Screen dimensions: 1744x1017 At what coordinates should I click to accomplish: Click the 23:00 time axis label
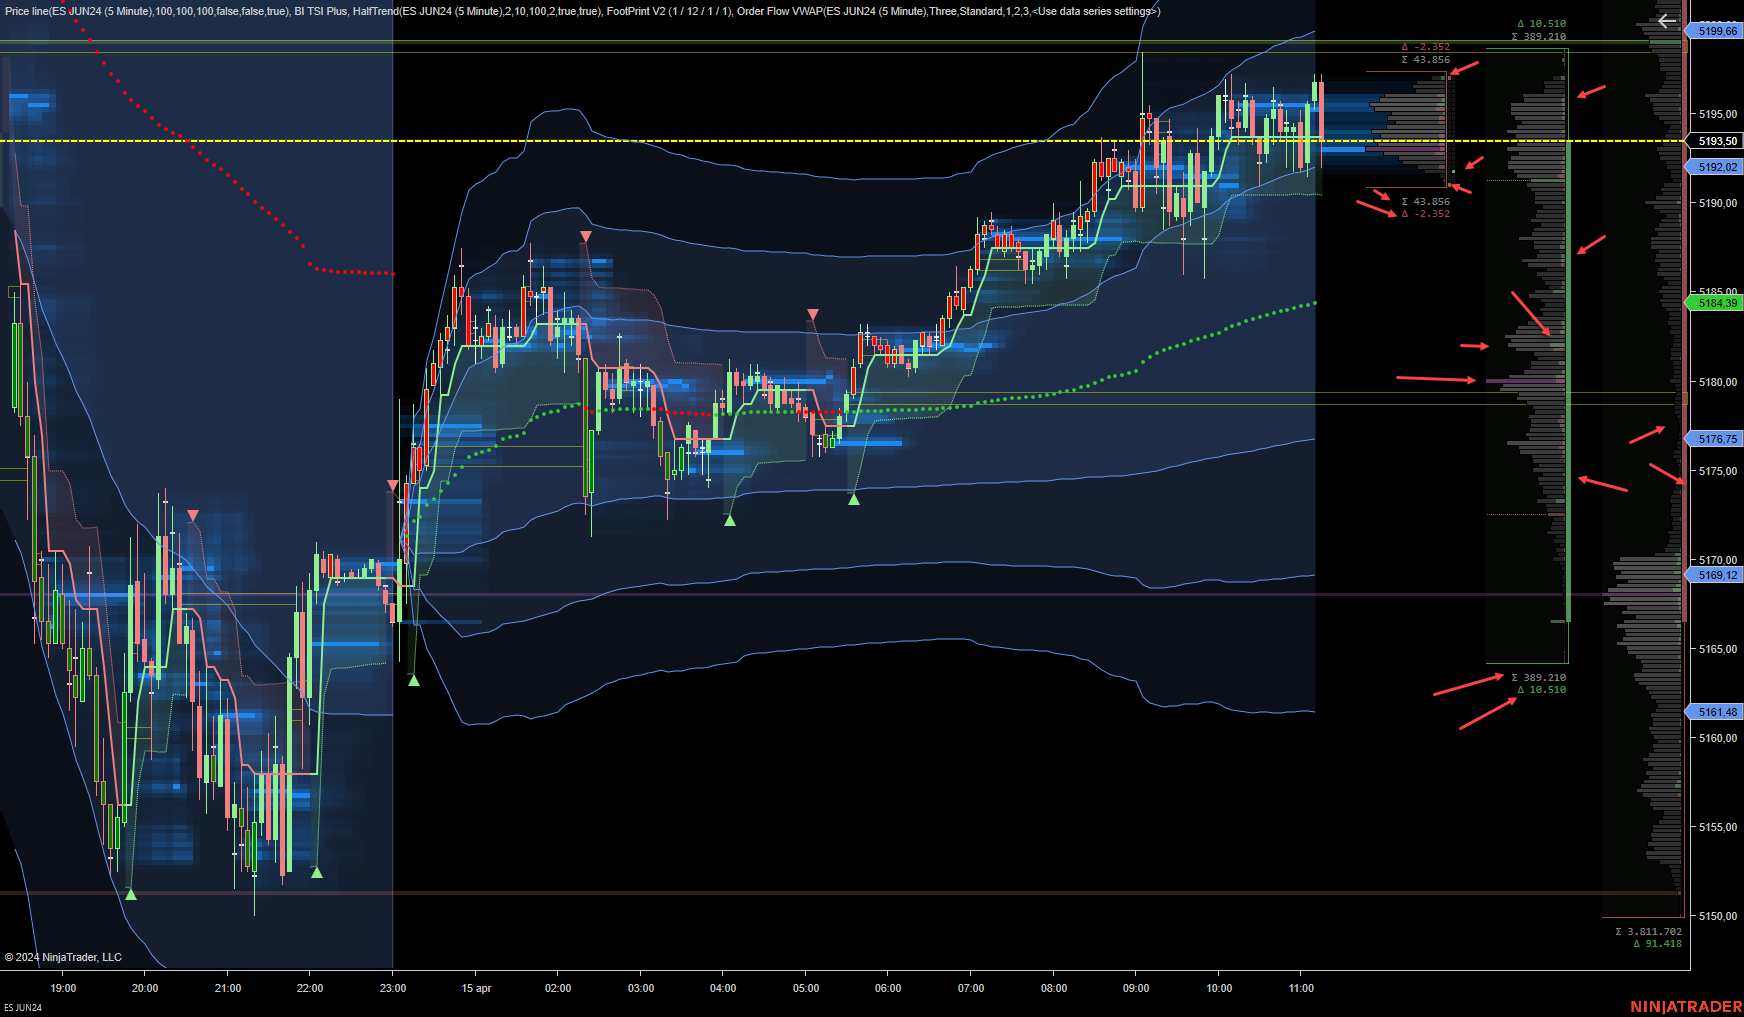(x=393, y=988)
